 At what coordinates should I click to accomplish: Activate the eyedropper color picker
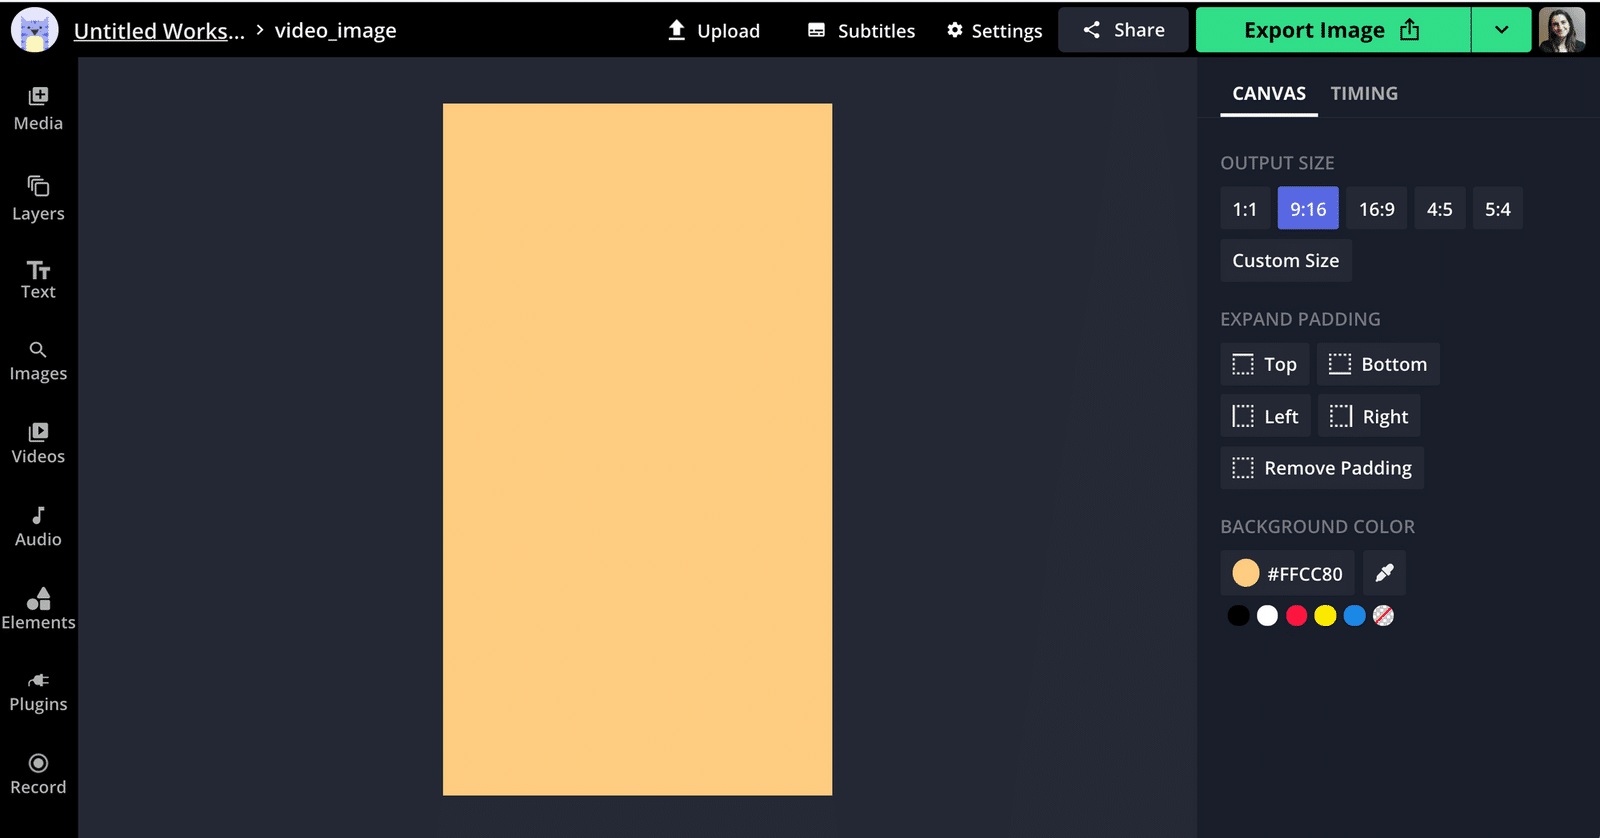(1384, 573)
